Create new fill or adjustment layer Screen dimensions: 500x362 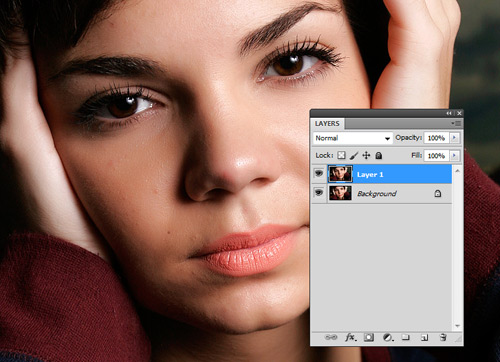click(x=388, y=337)
